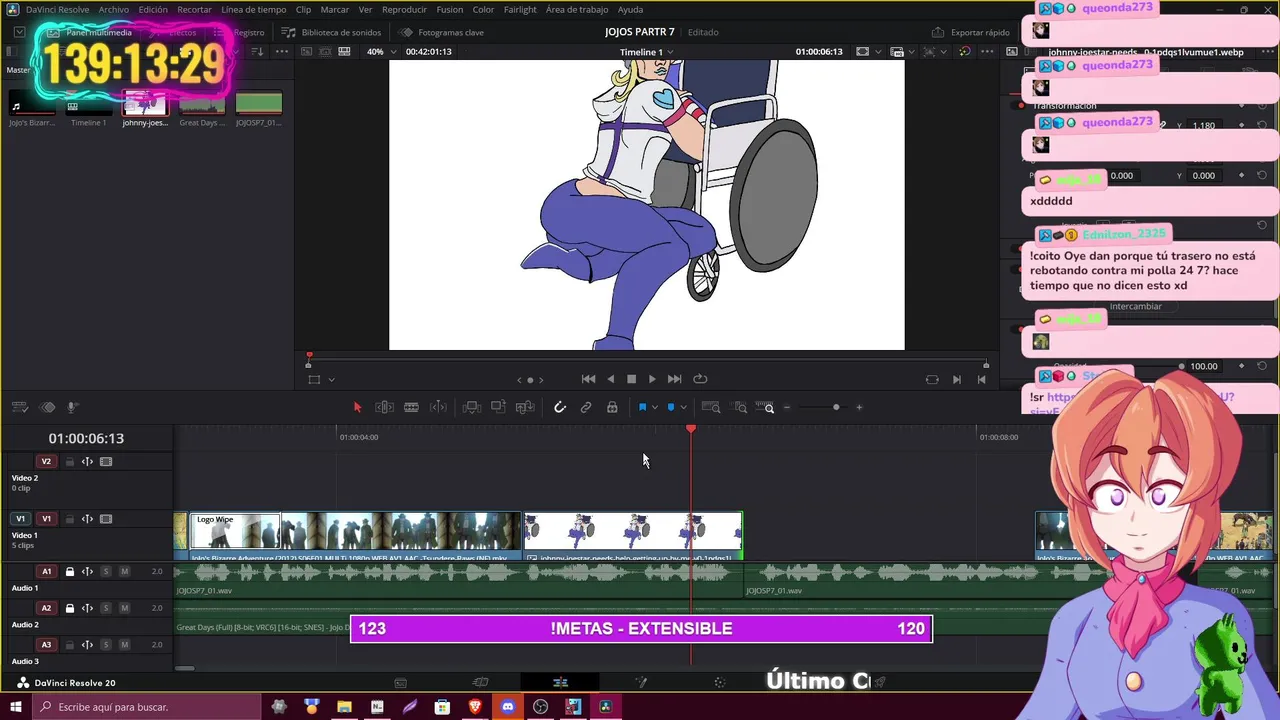Click the V1 source patch button
Screen dimensions: 1280x720
20,519
